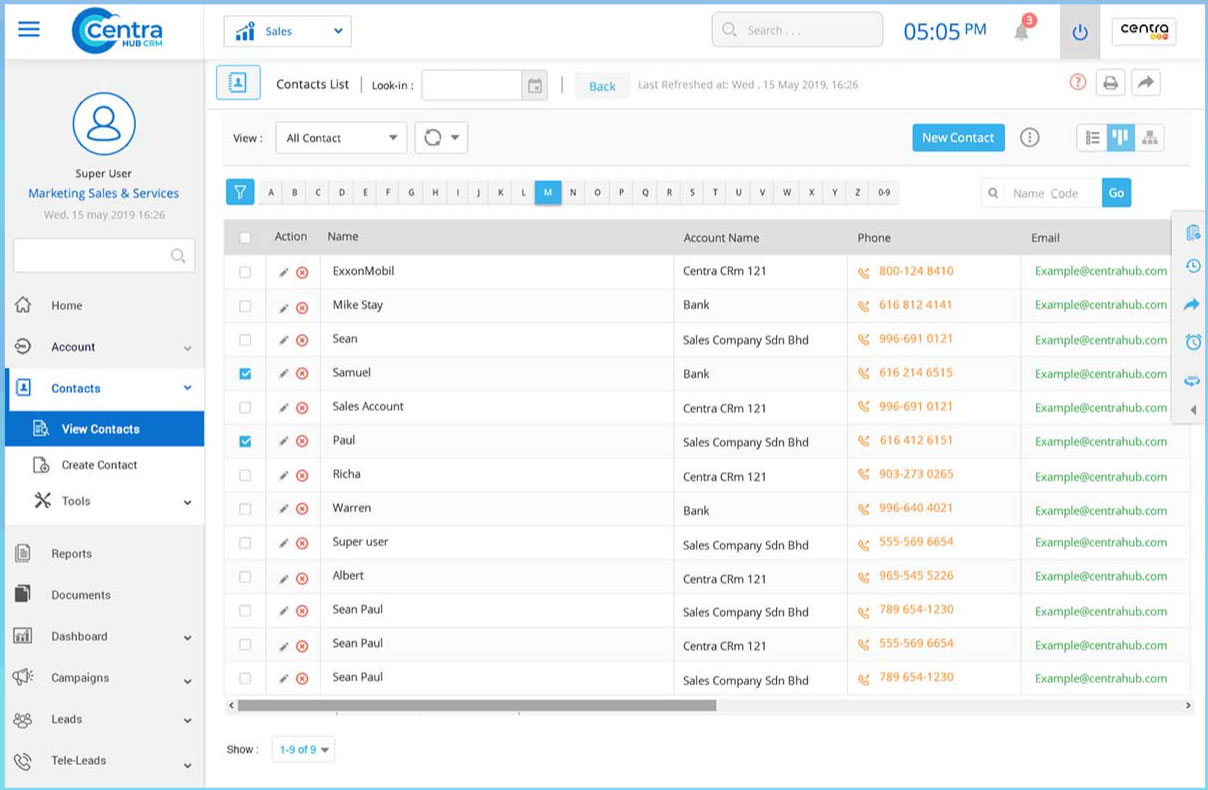Check the checkbox for Mike Stay's row
Viewport: 1208px width, 790px height.
point(245,306)
